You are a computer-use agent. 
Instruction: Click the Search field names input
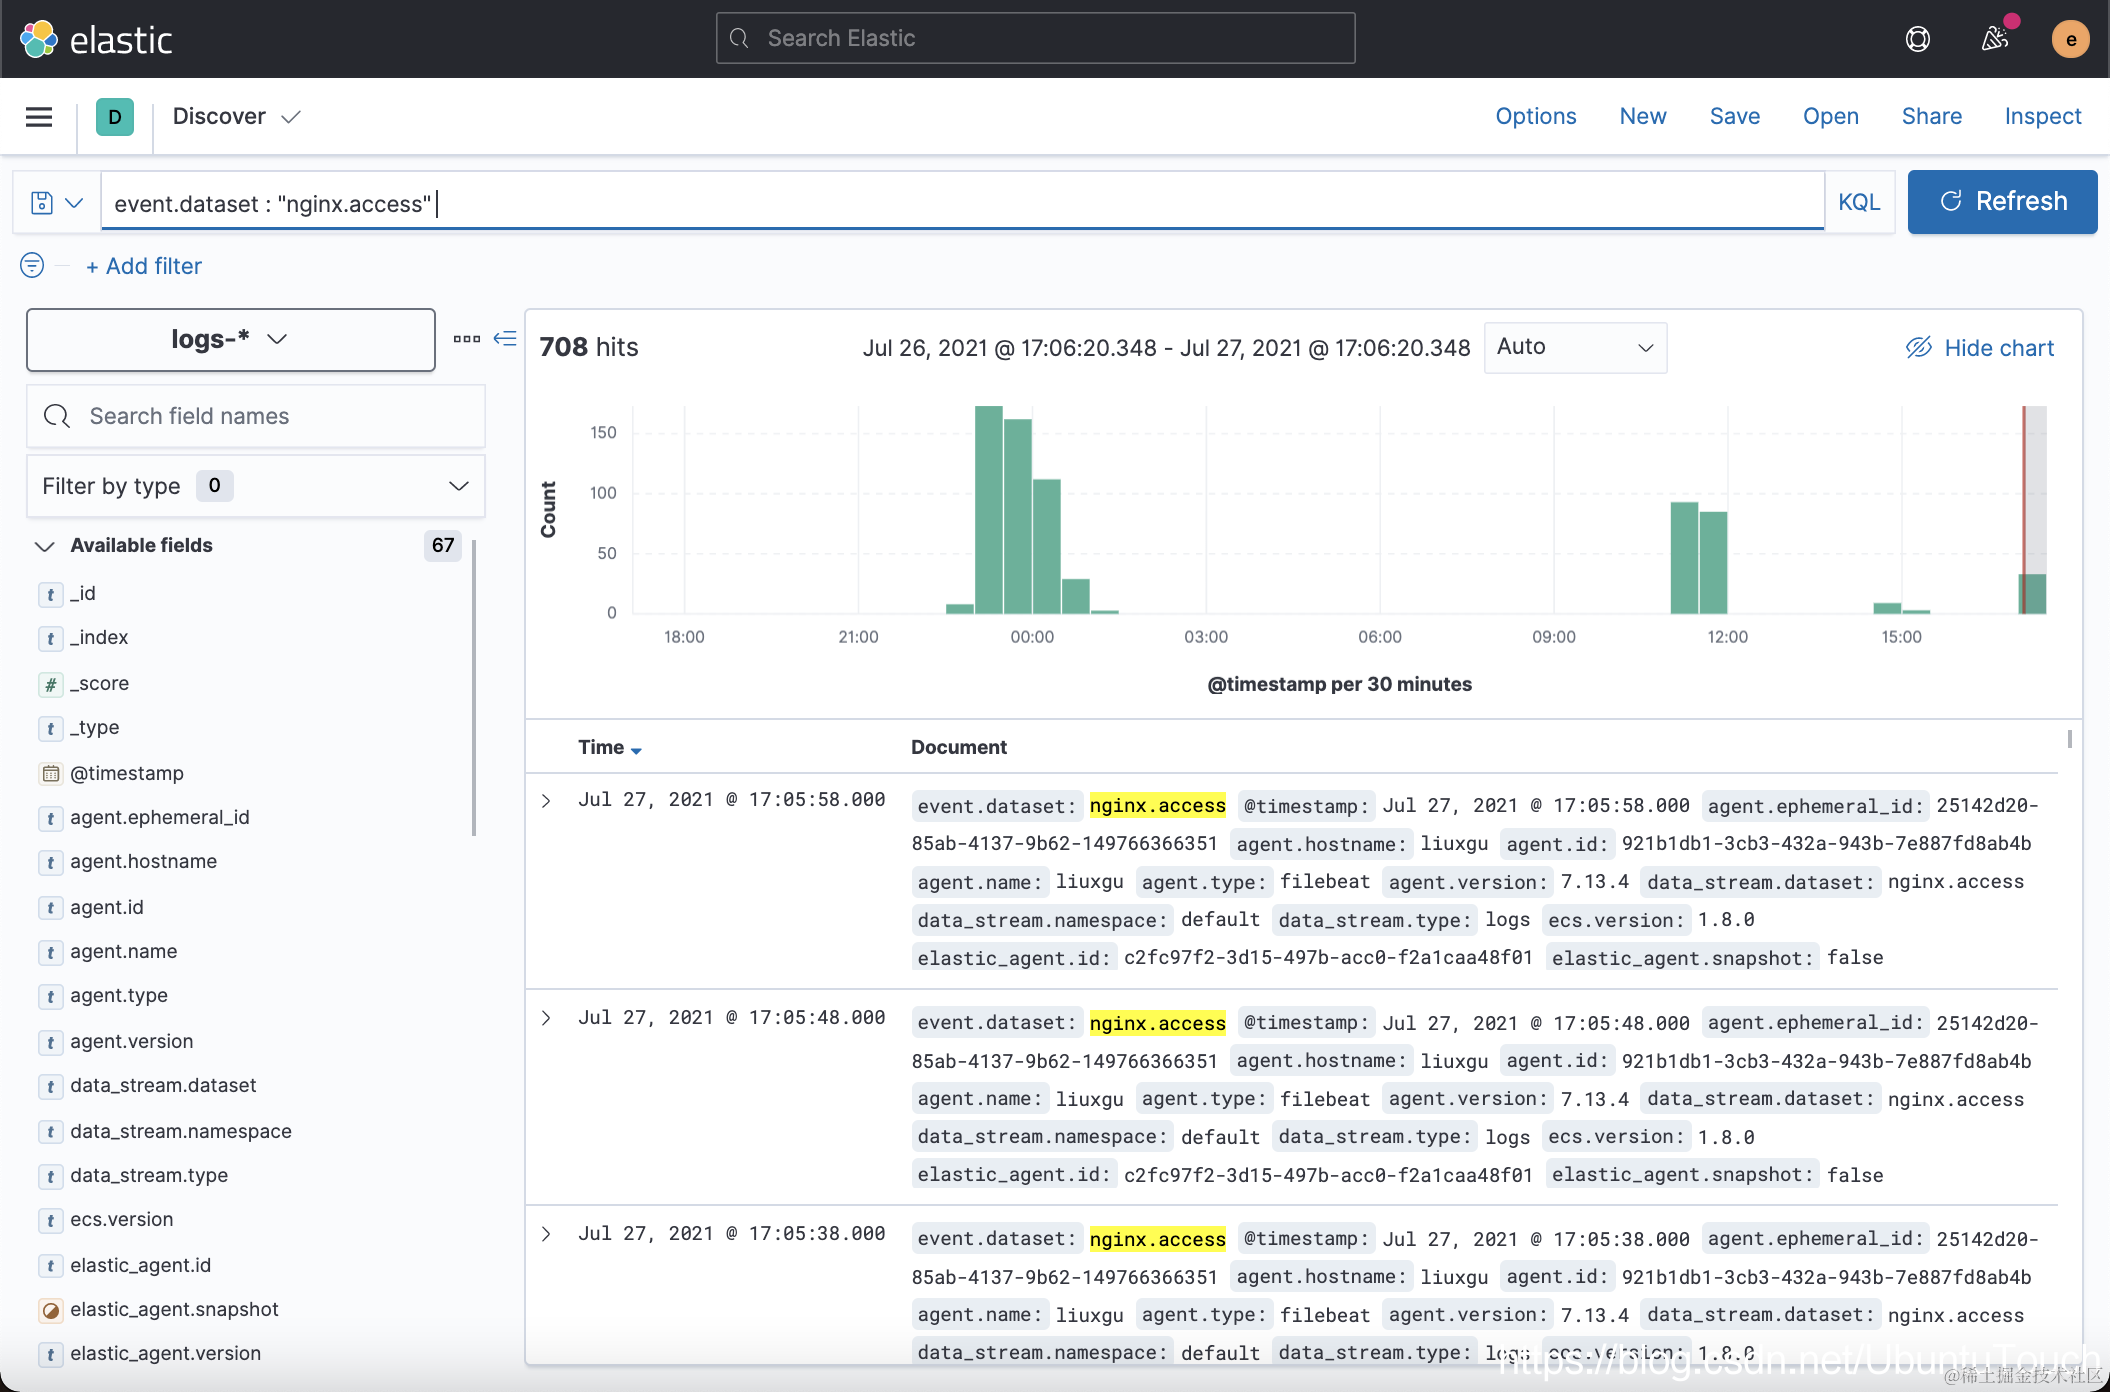pos(256,416)
